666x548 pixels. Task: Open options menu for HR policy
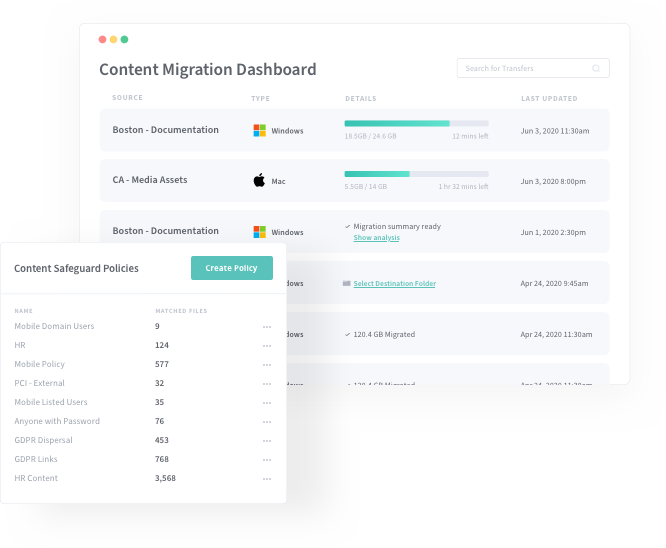click(x=267, y=346)
